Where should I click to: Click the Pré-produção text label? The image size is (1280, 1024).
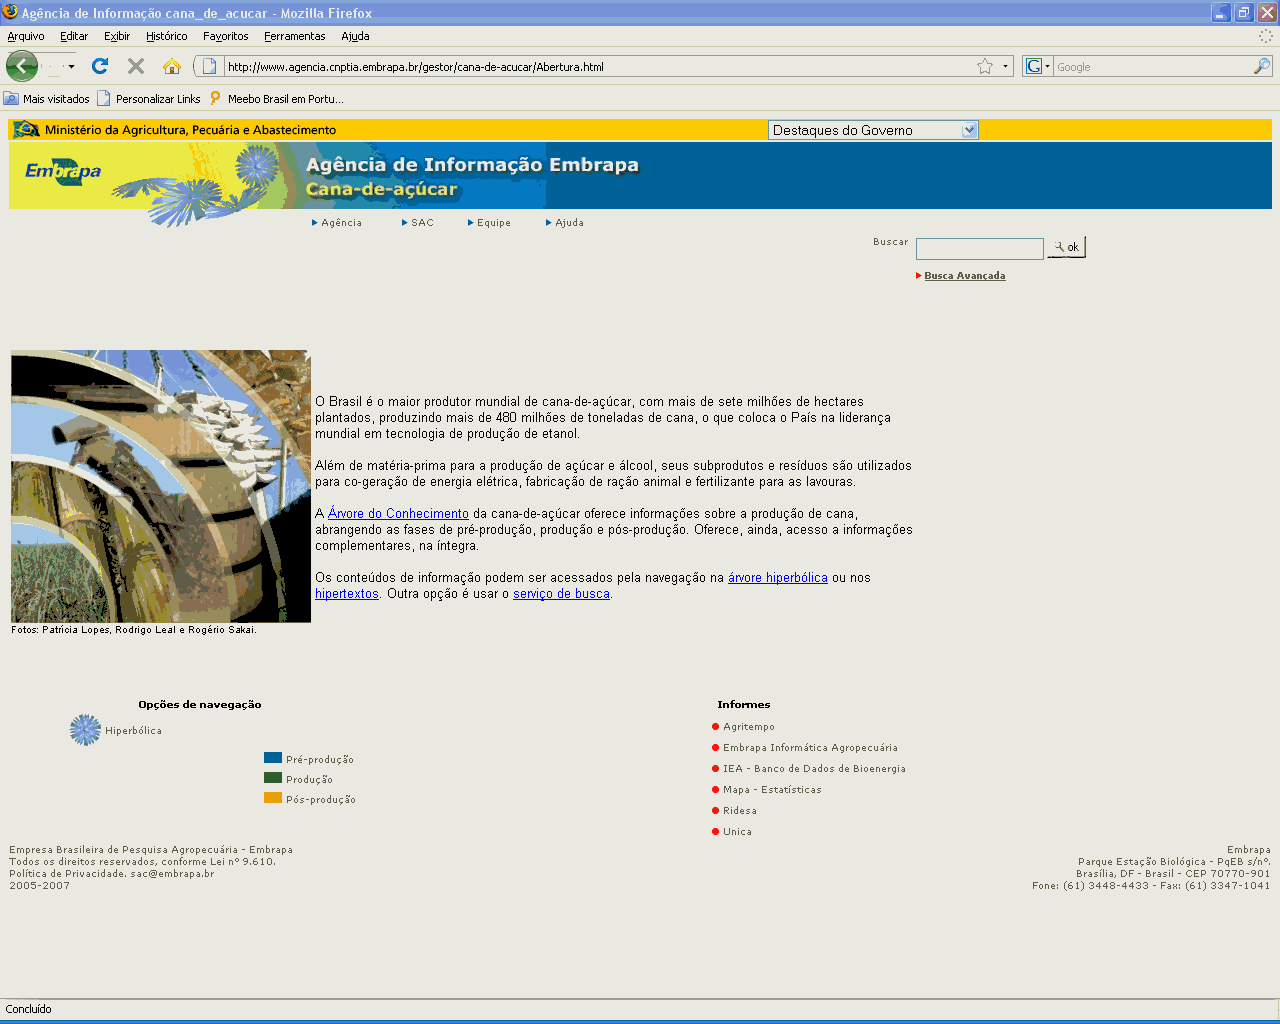point(320,760)
